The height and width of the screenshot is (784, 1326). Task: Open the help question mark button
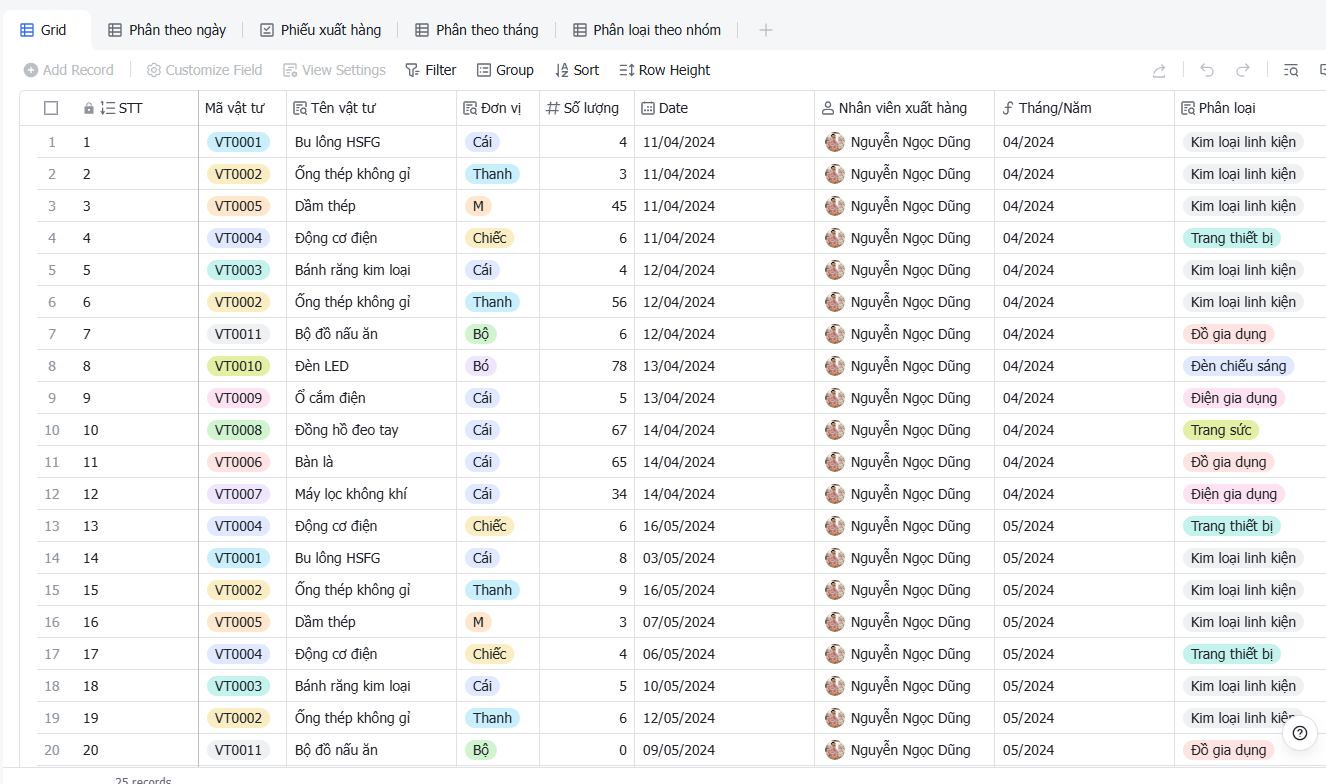click(x=1300, y=733)
